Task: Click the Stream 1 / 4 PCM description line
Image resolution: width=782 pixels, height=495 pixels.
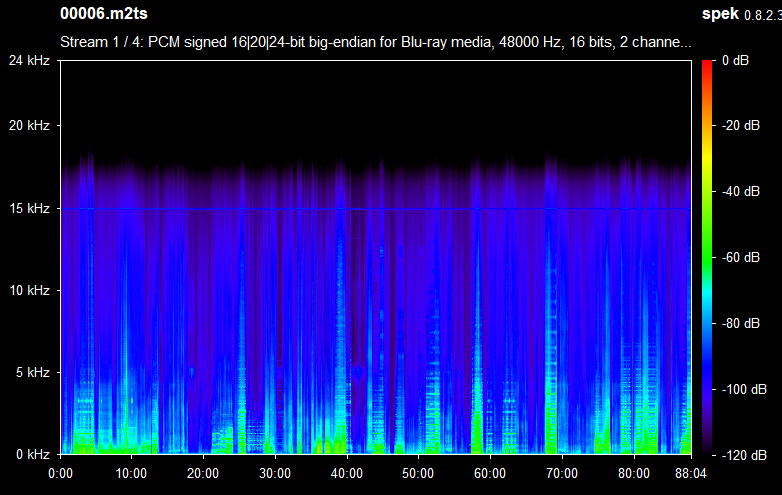Action: tap(375, 43)
